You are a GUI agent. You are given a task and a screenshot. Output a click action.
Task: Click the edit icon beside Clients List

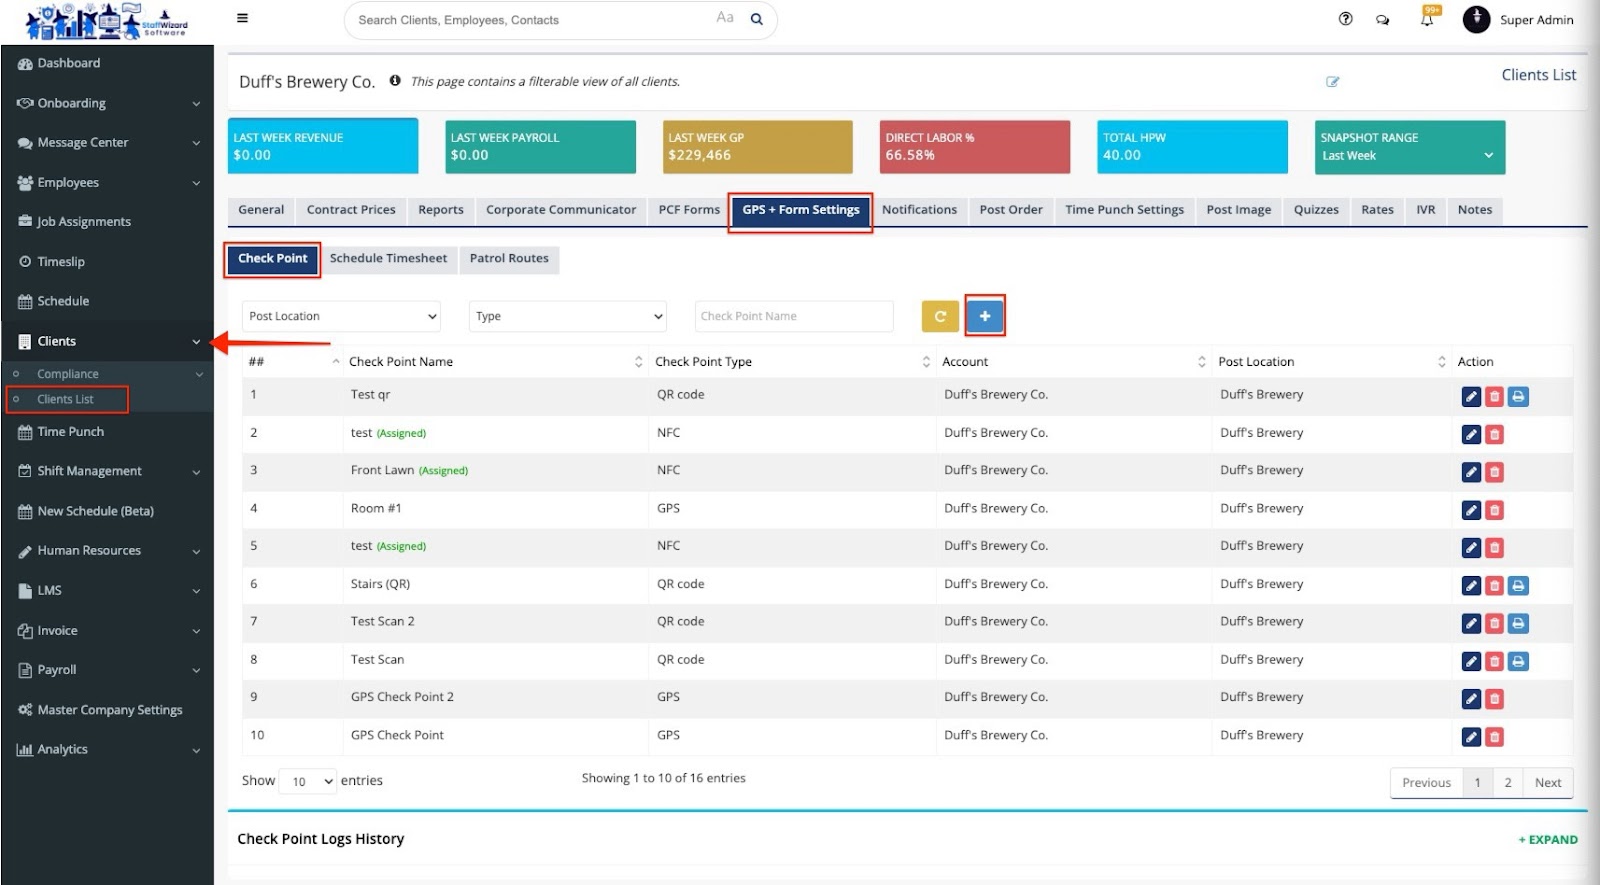1332,82
